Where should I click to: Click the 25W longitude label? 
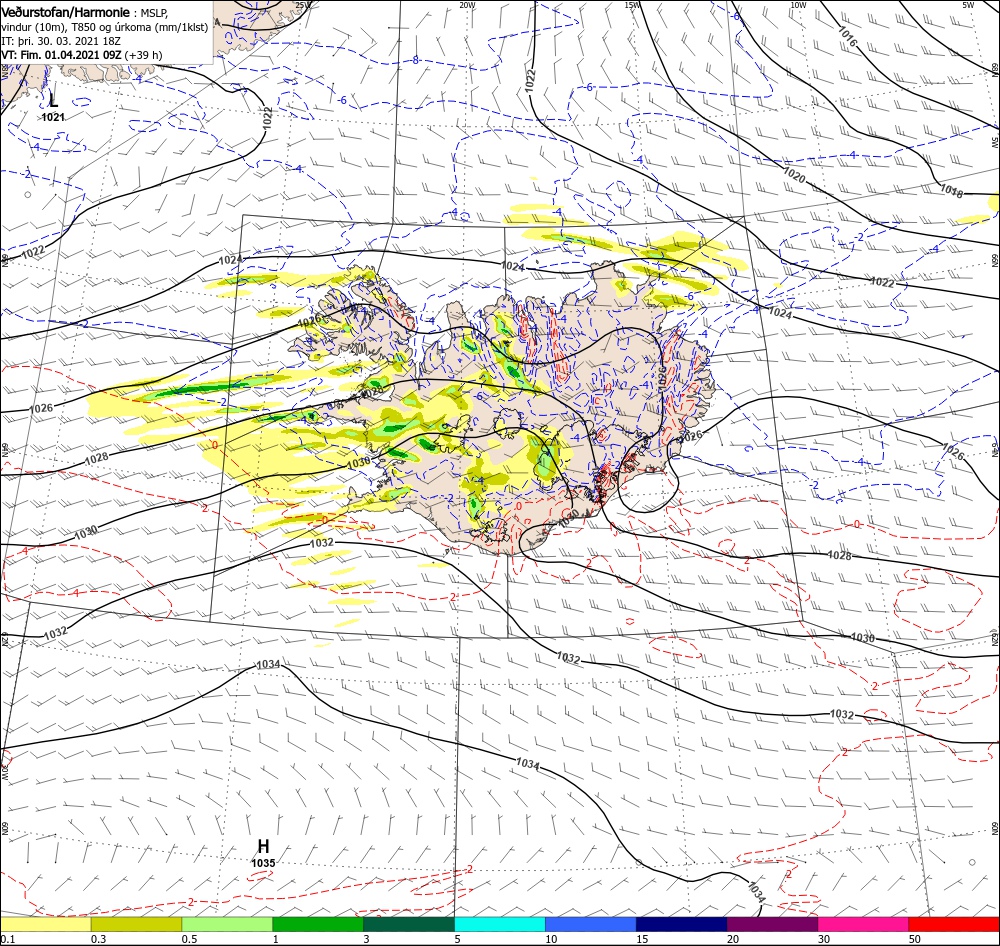pos(304,5)
